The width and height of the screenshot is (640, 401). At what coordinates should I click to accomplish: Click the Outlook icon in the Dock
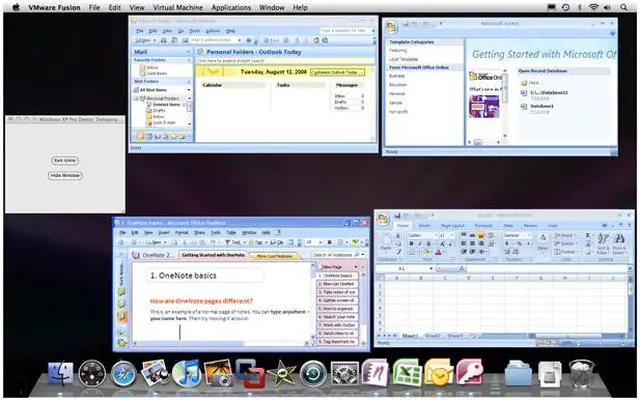click(438, 372)
